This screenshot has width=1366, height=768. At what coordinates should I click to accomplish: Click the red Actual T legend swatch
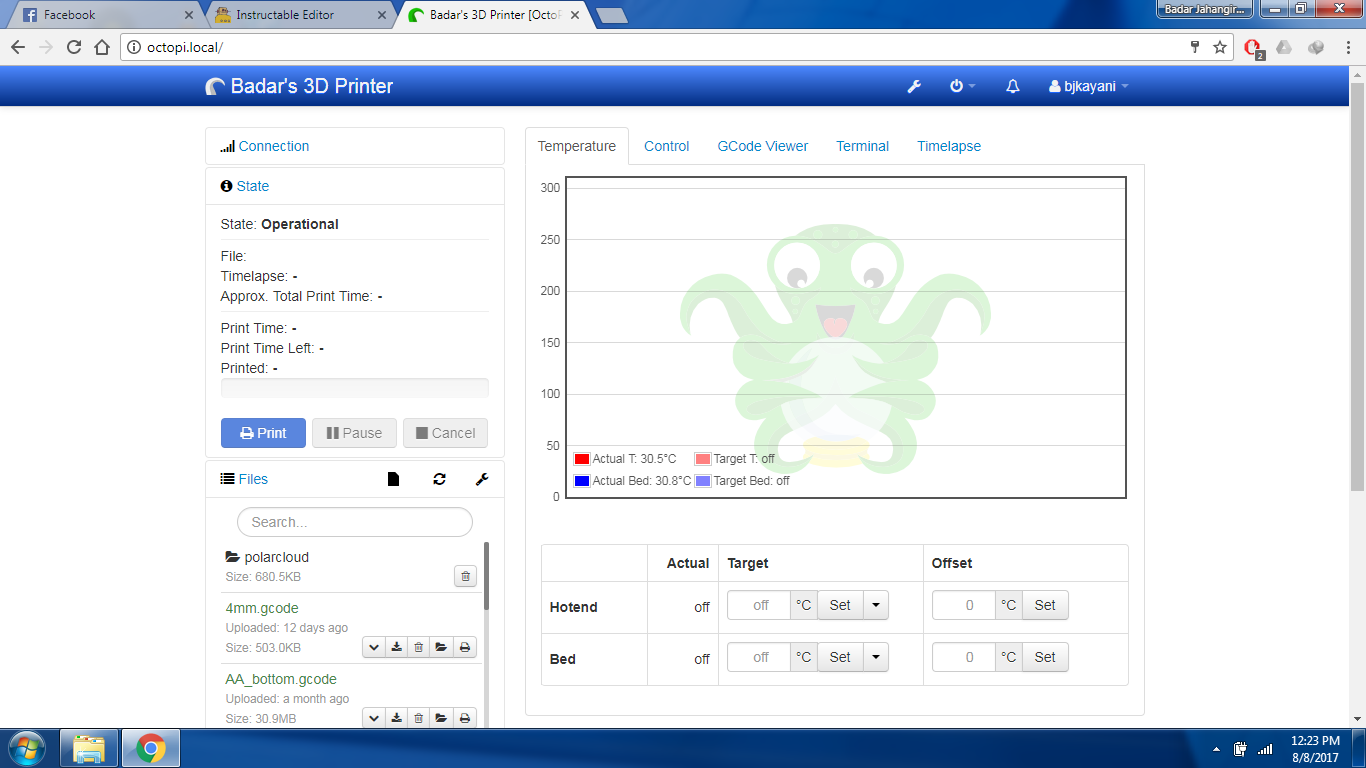point(582,459)
